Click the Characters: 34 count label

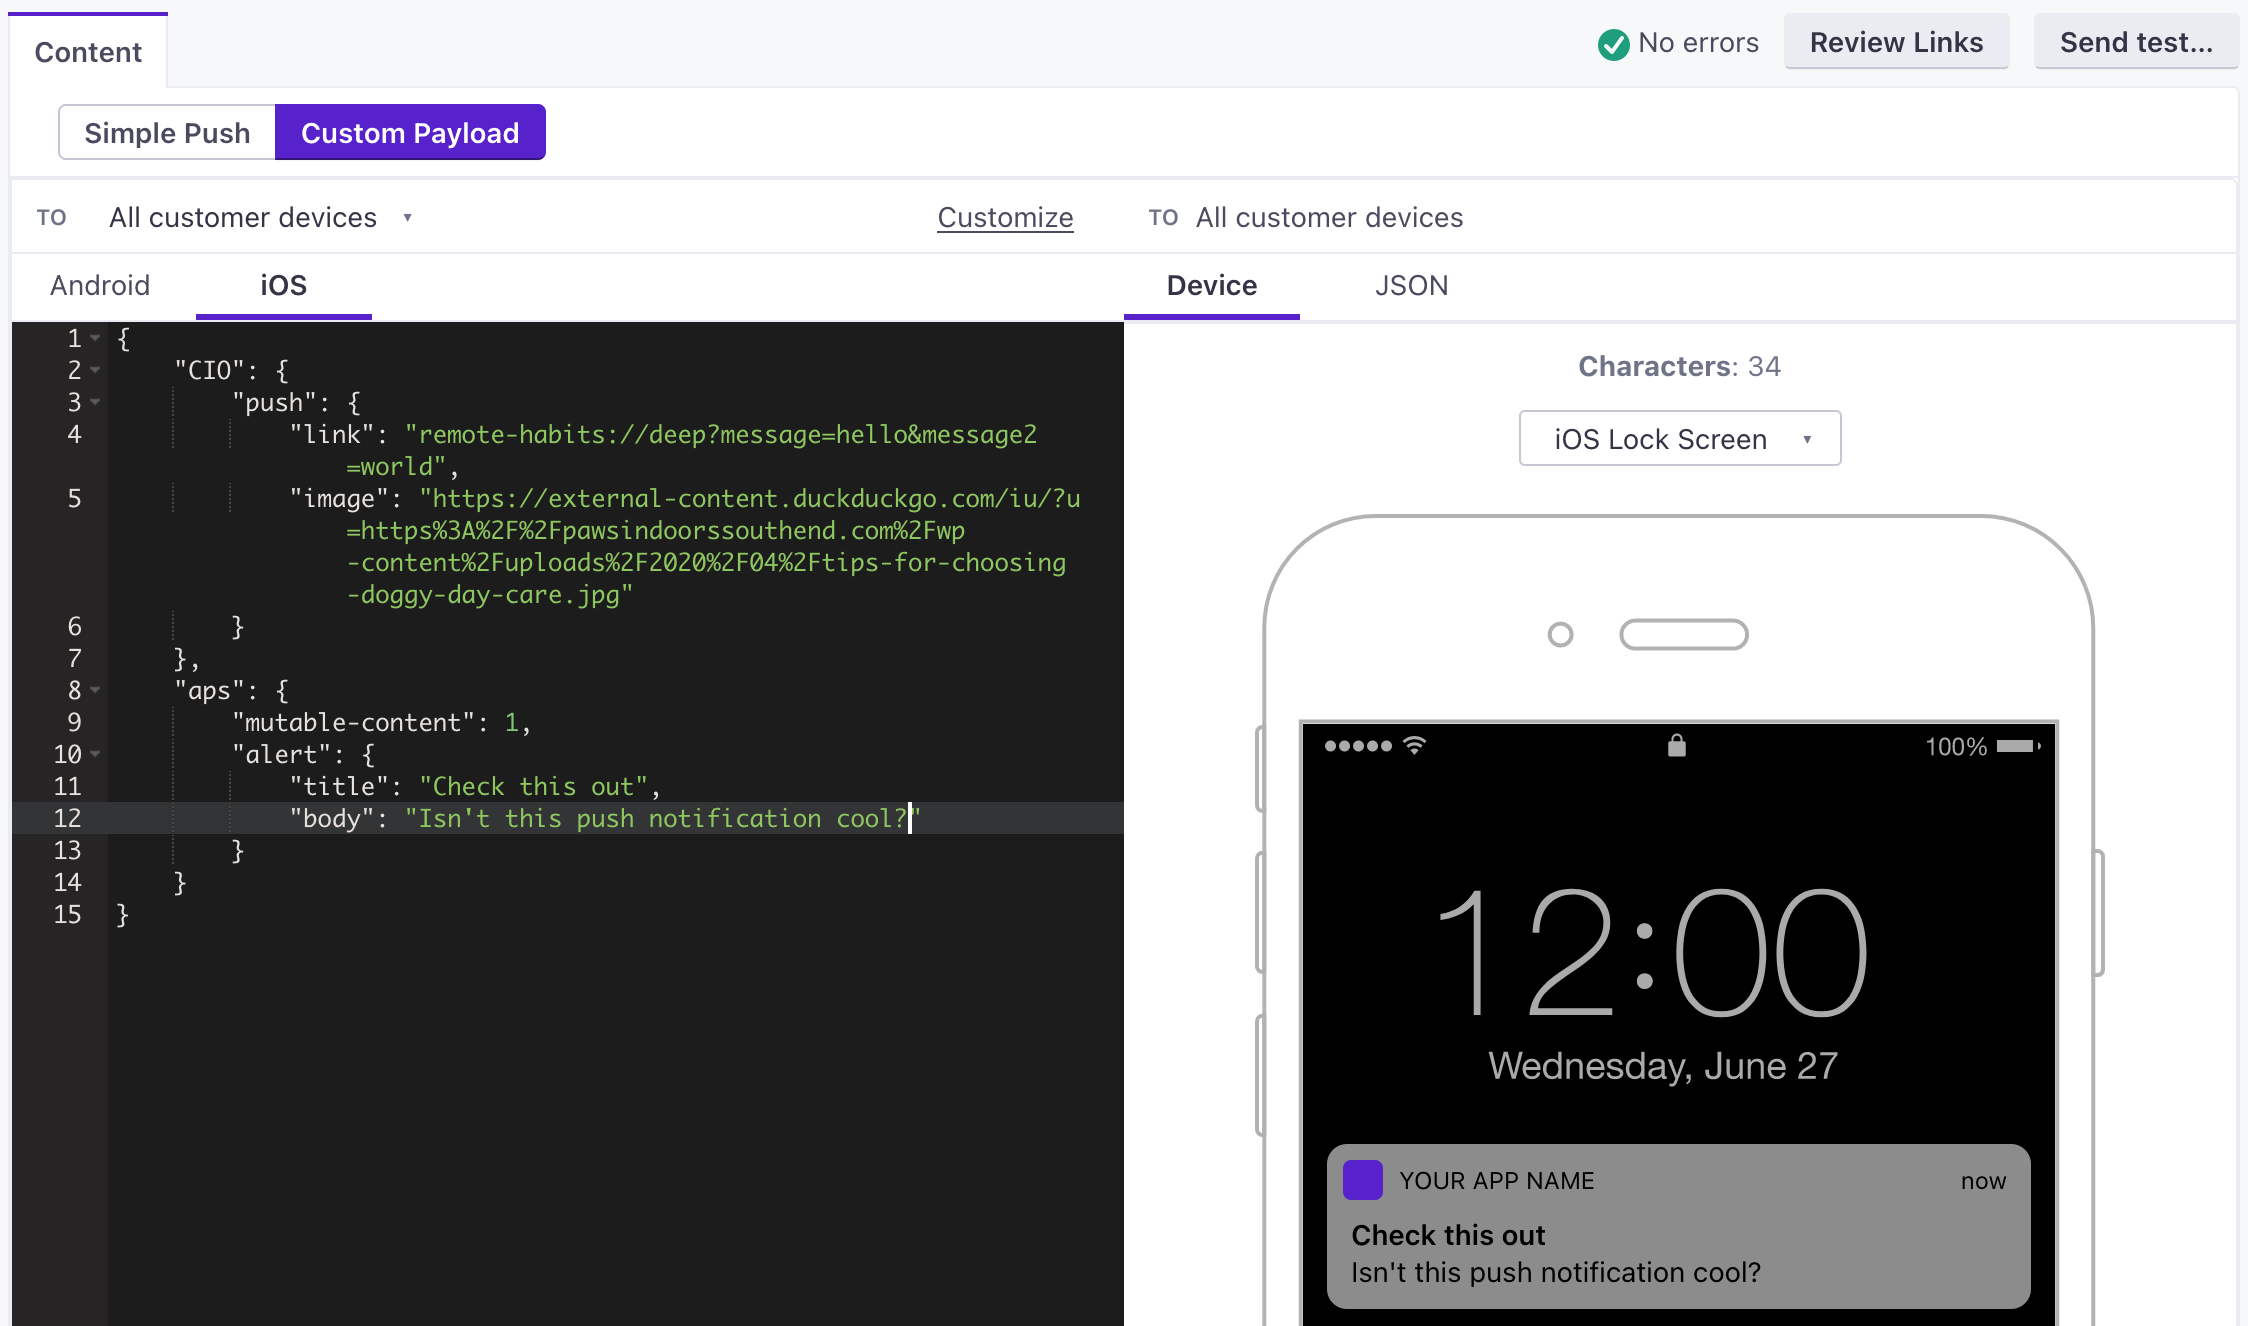(x=1679, y=366)
